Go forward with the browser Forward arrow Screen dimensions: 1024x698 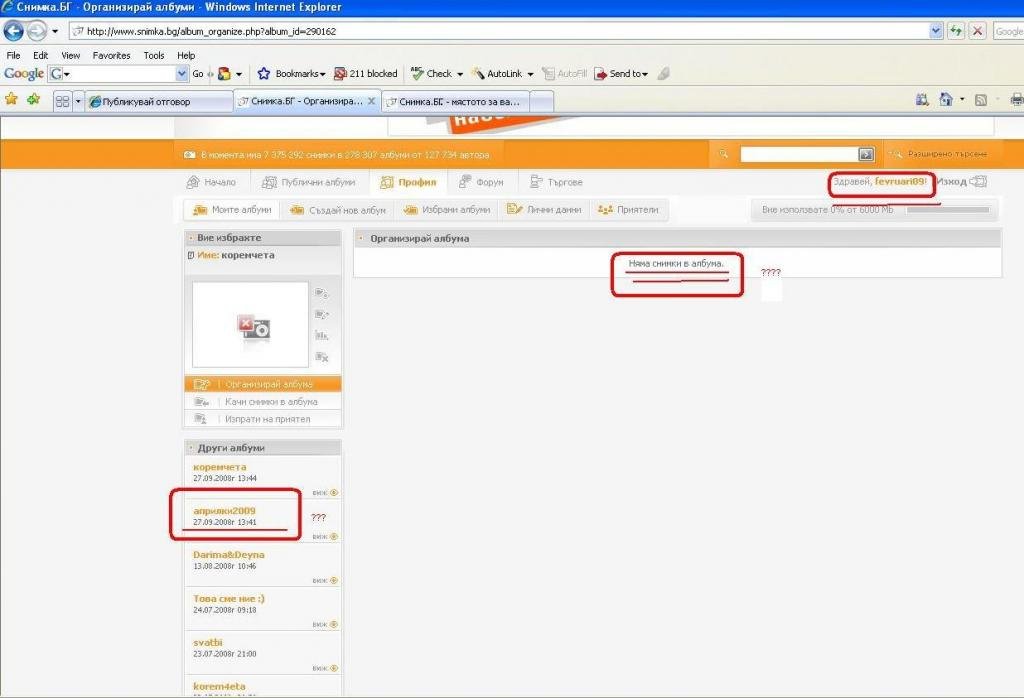(37, 31)
